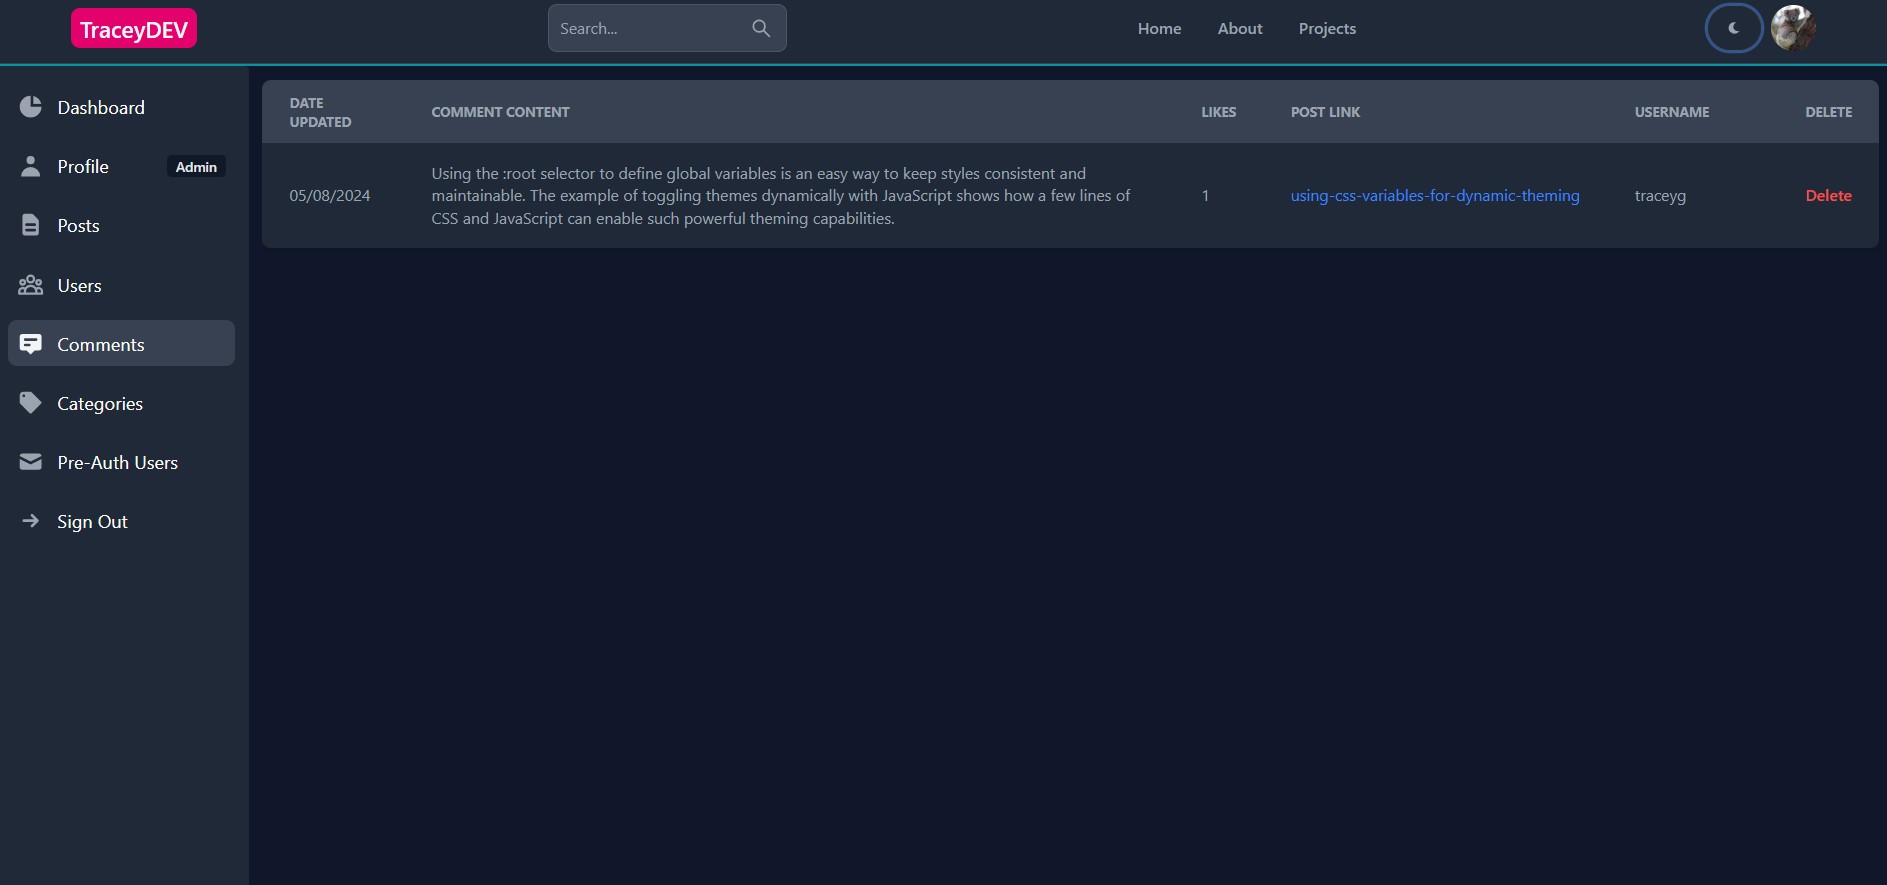Screen dimensions: 1887x885
Task: Click the Sign Out arrow icon
Action: point(31,521)
